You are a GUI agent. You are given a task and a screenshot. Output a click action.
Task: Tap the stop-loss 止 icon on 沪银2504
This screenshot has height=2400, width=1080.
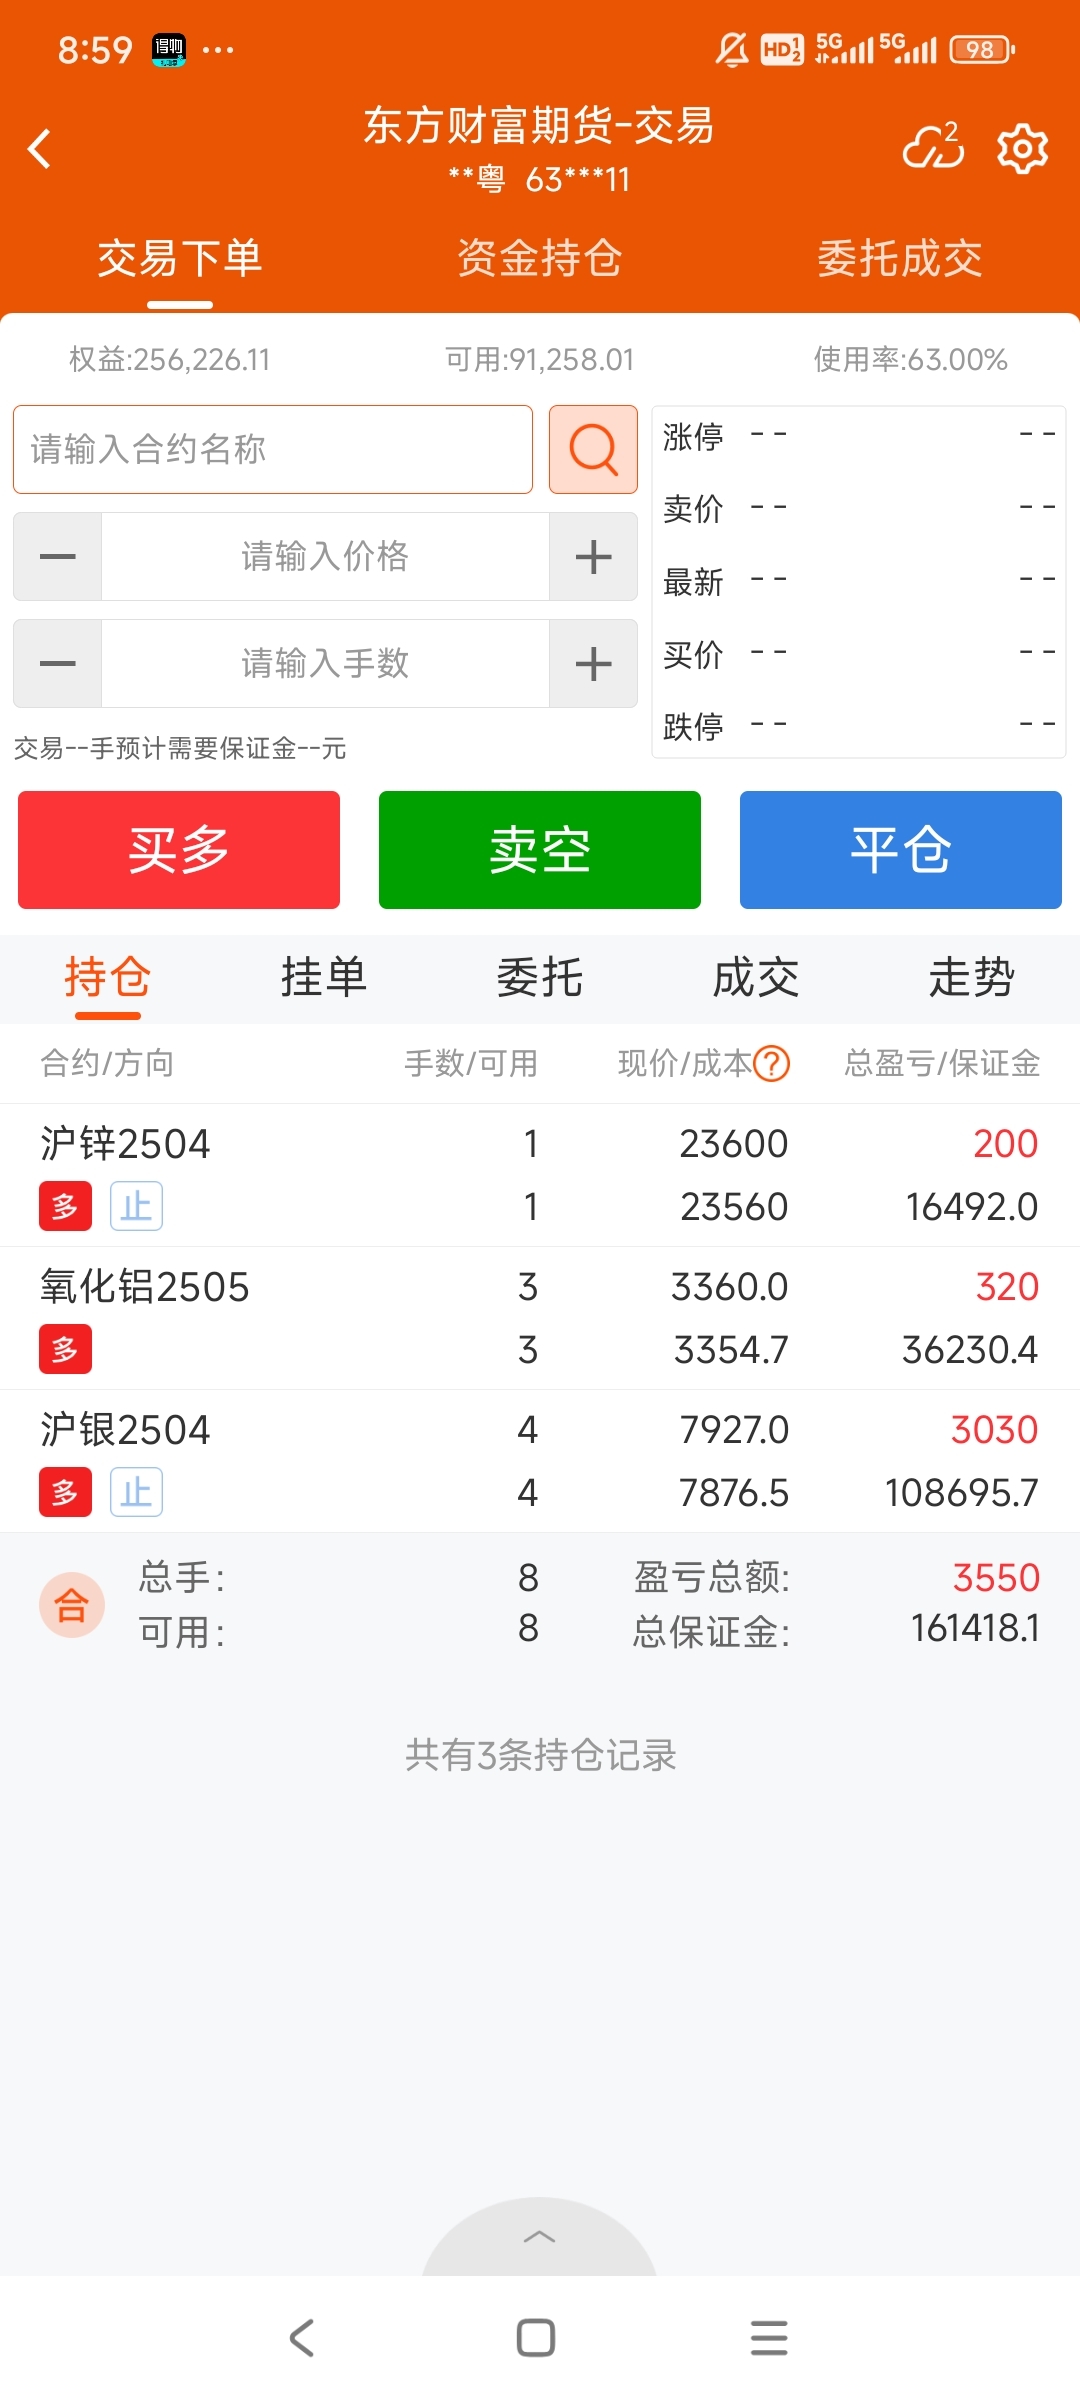click(x=136, y=1492)
